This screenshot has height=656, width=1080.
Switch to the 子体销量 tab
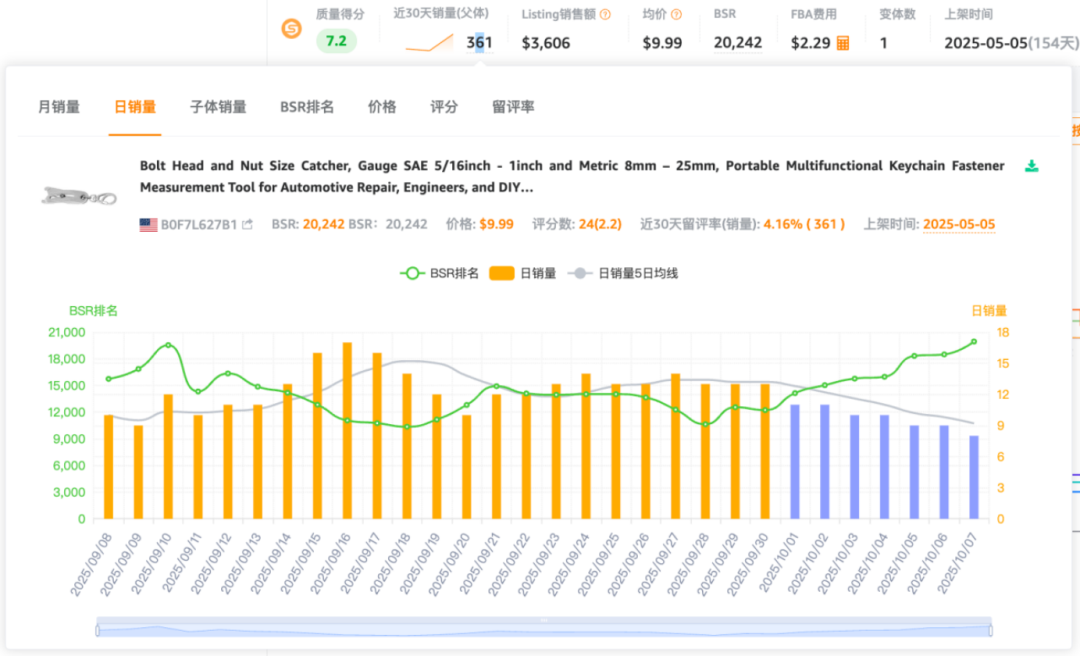(x=218, y=107)
